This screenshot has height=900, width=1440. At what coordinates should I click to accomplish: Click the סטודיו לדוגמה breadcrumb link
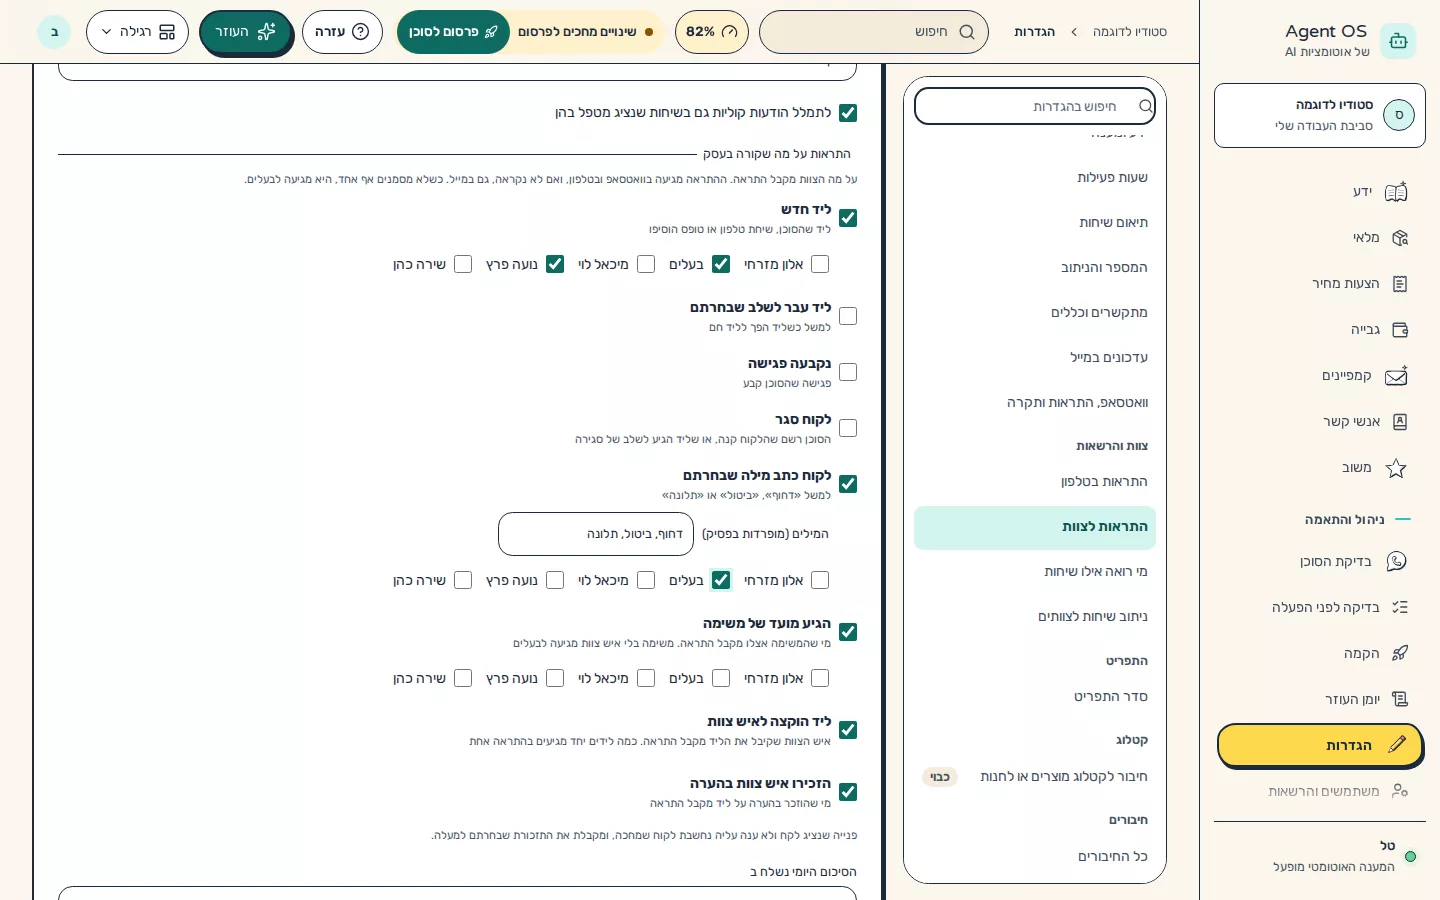[x=1130, y=32]
